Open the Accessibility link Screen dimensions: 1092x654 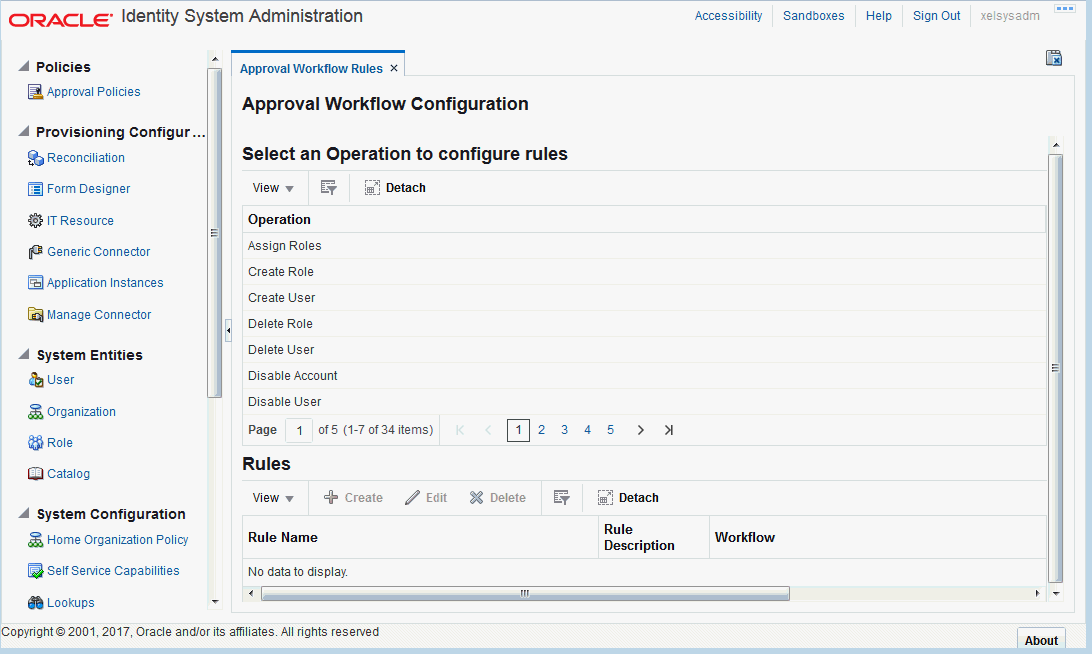pyautogui.click(x=728, y=15)
